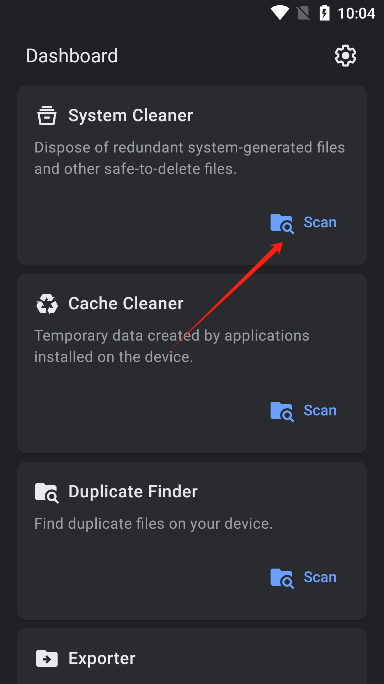
Task: Tap the Cache Cleaner description text
Action: (x=171, y=346)
